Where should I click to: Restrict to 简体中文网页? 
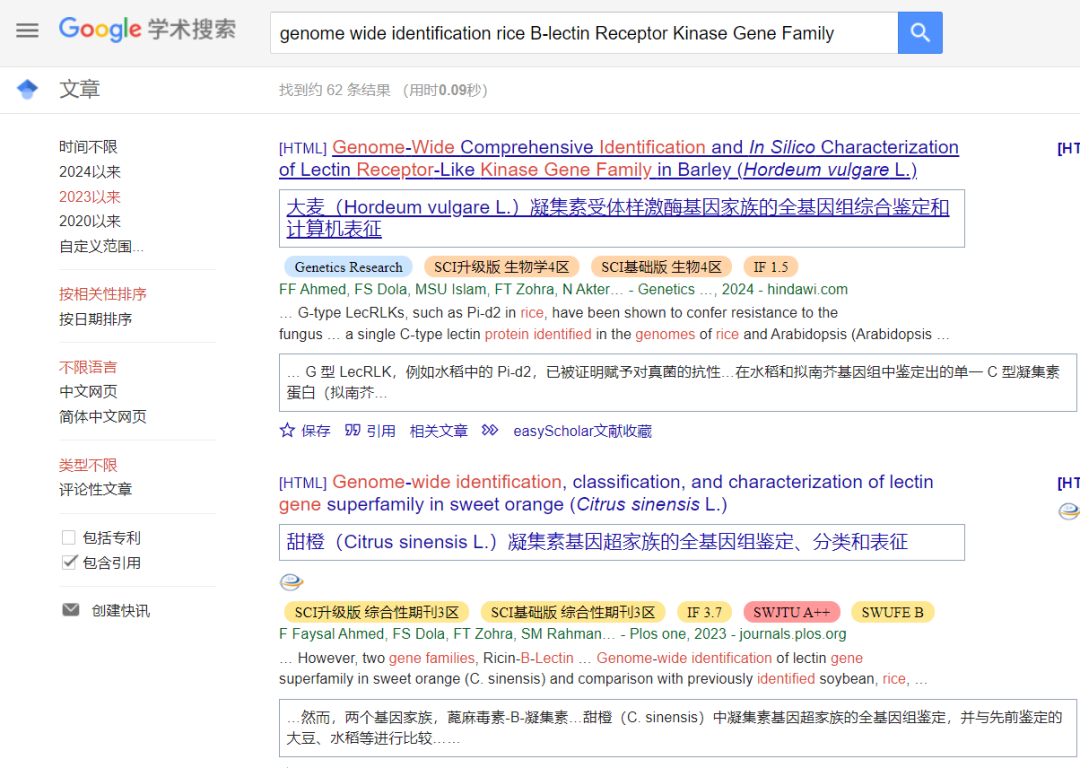click(103, 416)
